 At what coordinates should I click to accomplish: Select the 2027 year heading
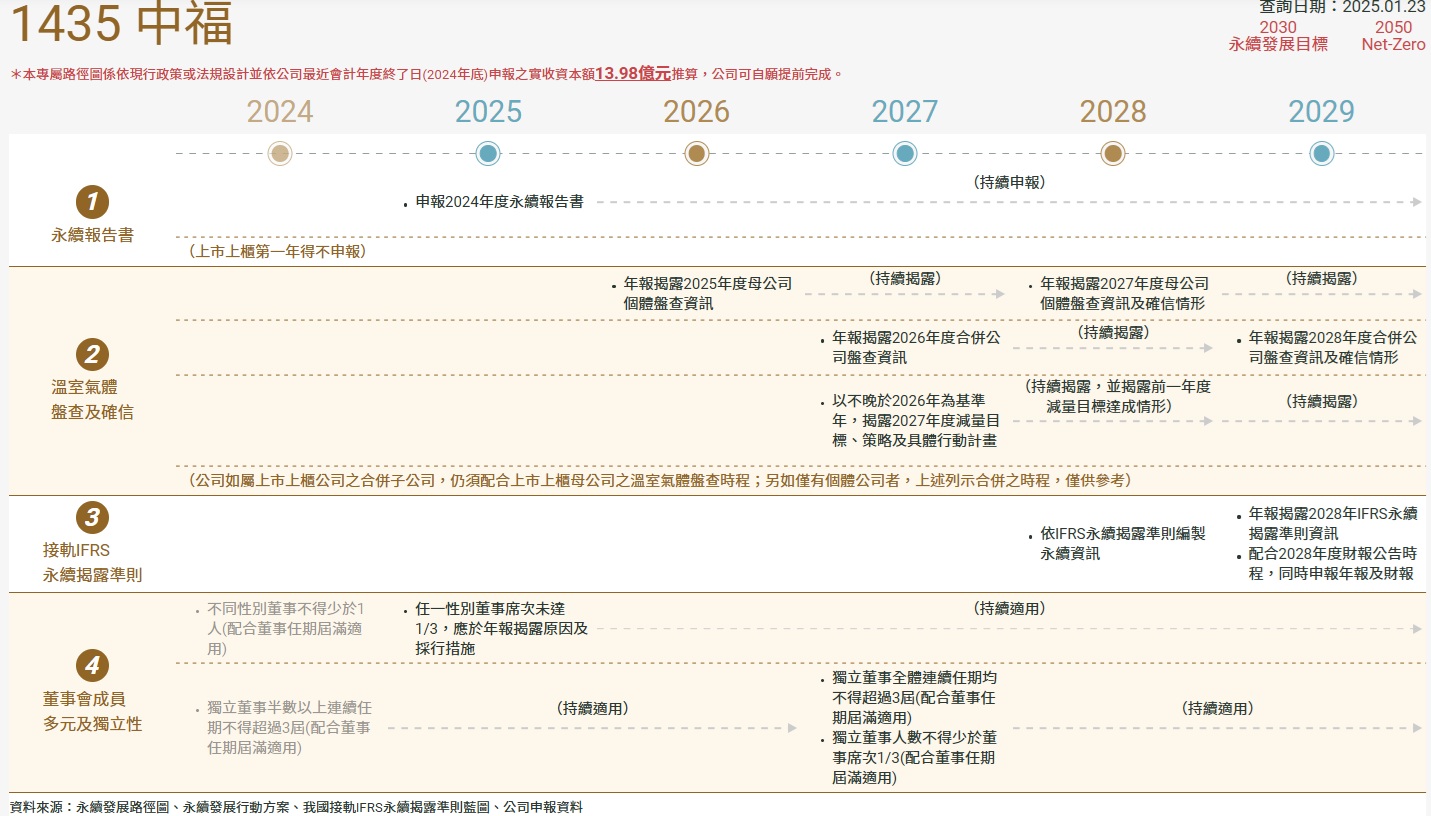[905, 111]
